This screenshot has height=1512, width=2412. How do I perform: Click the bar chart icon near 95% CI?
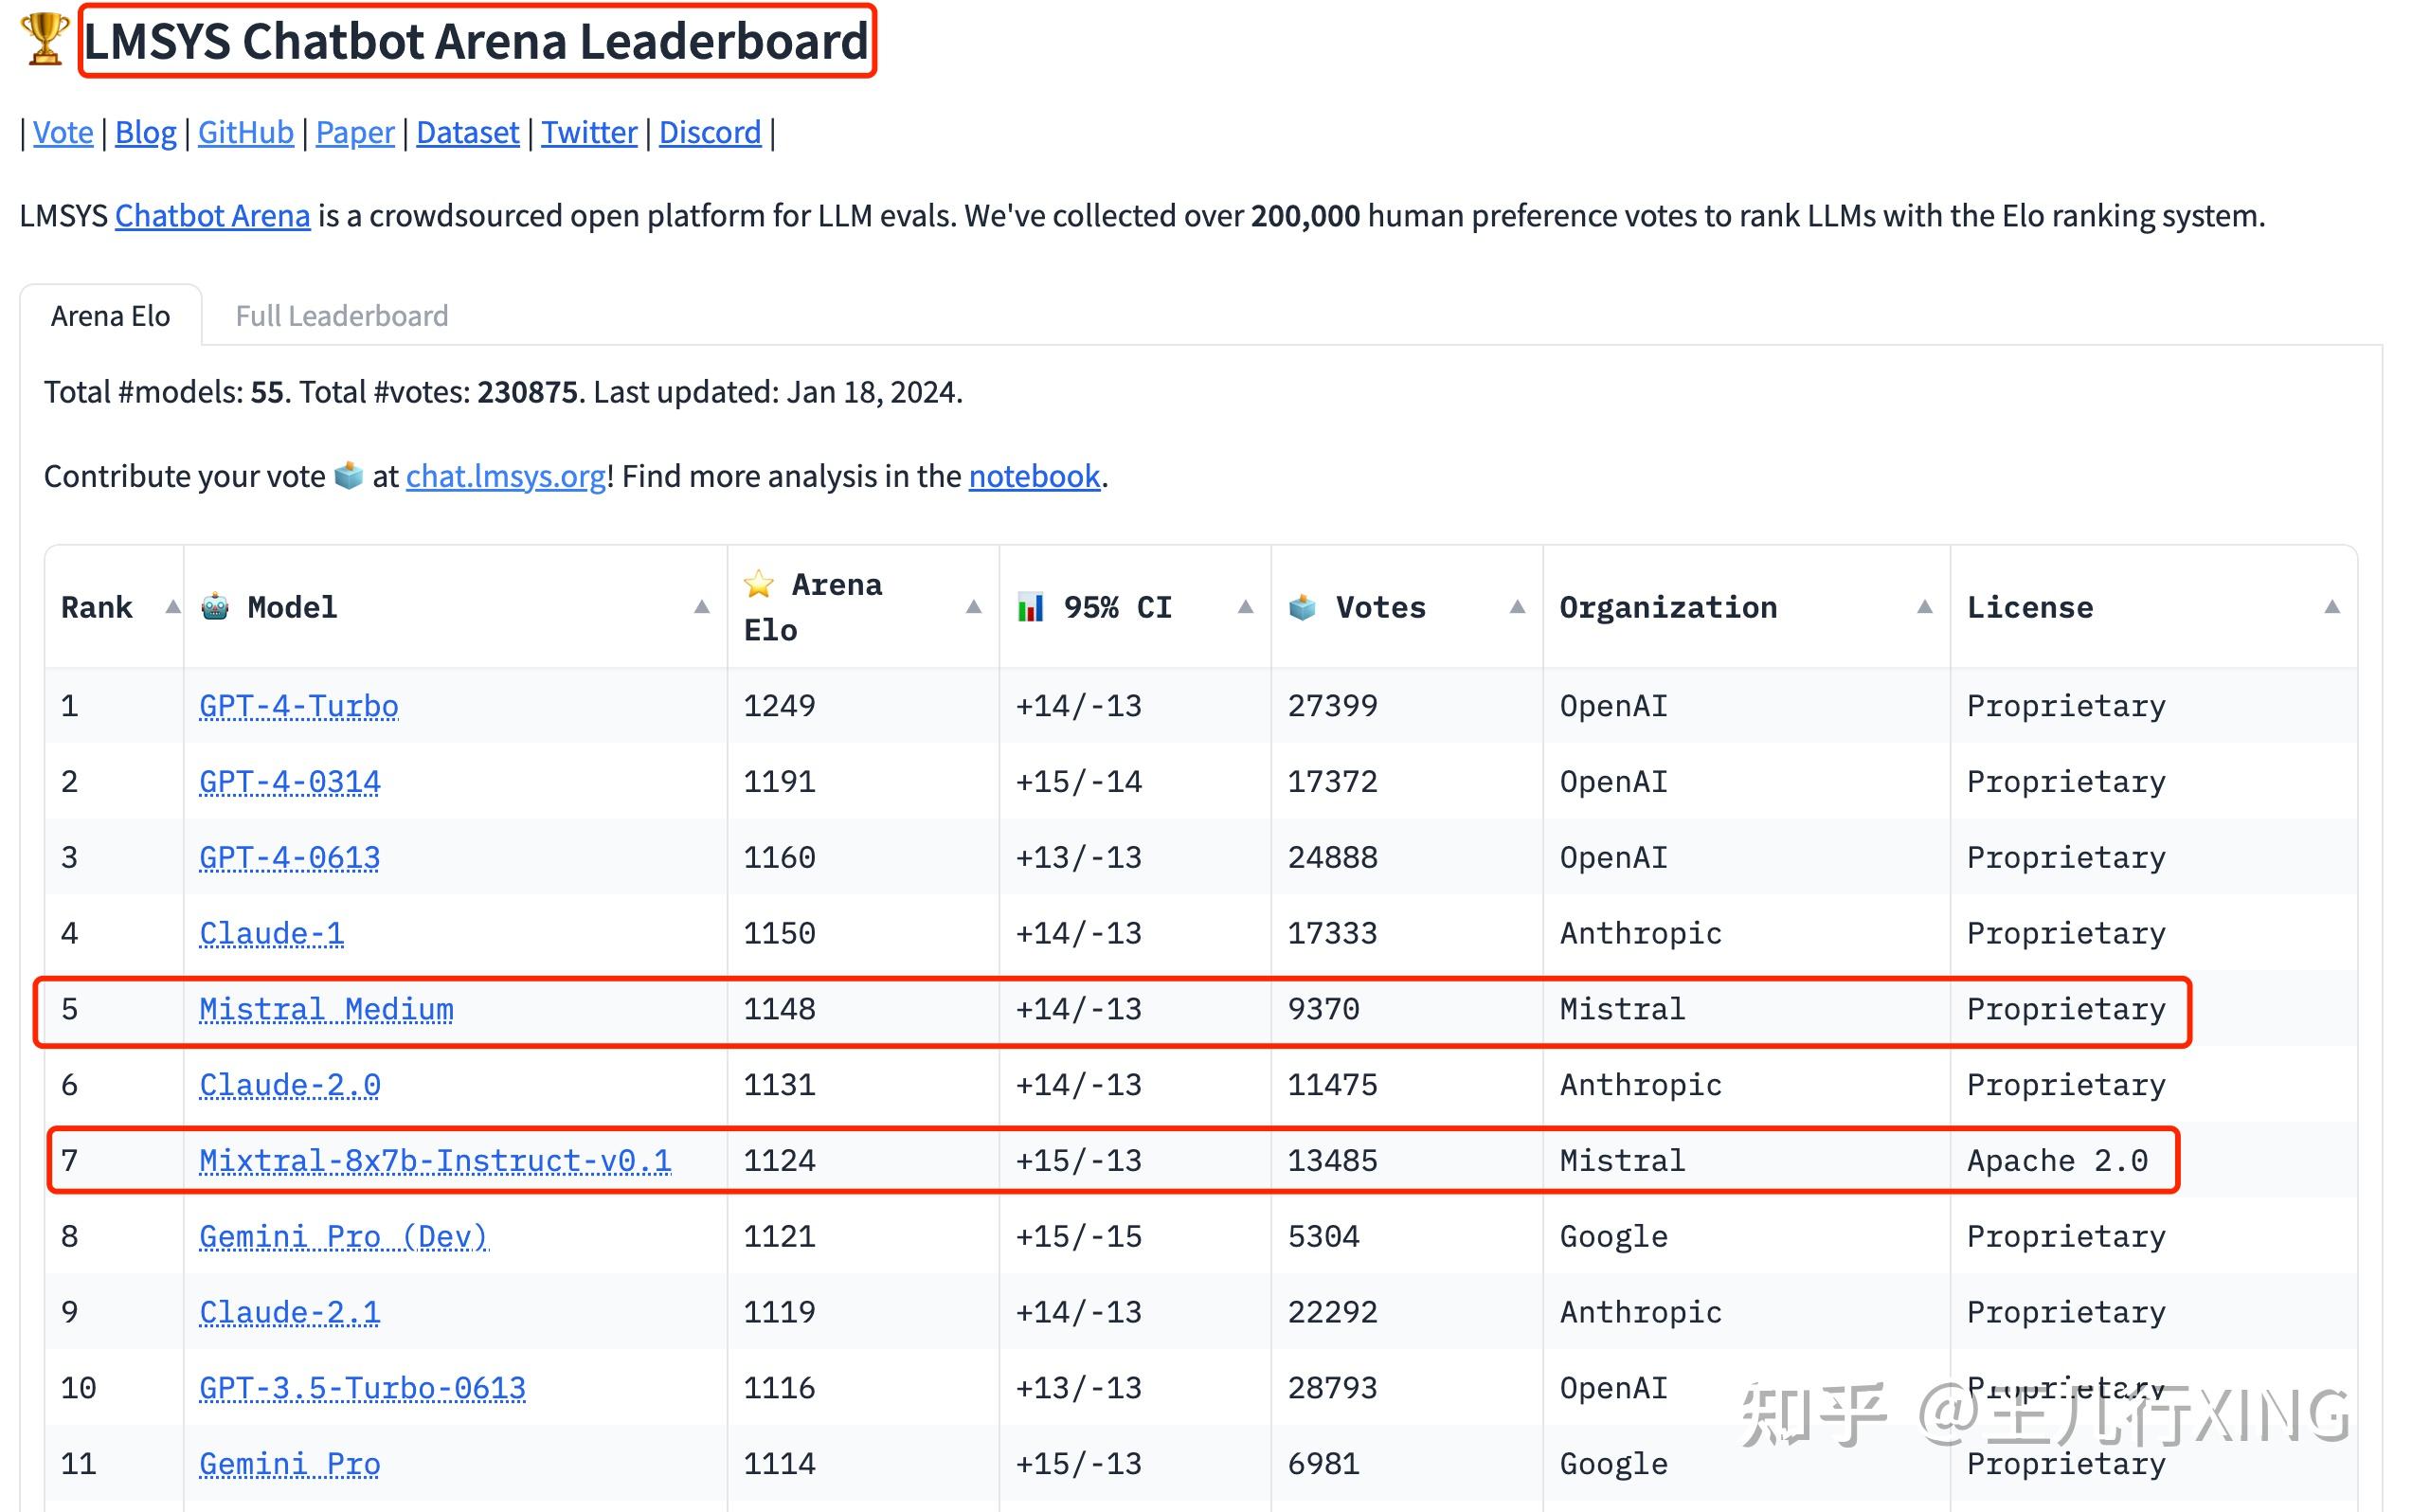click(1030, 607)
